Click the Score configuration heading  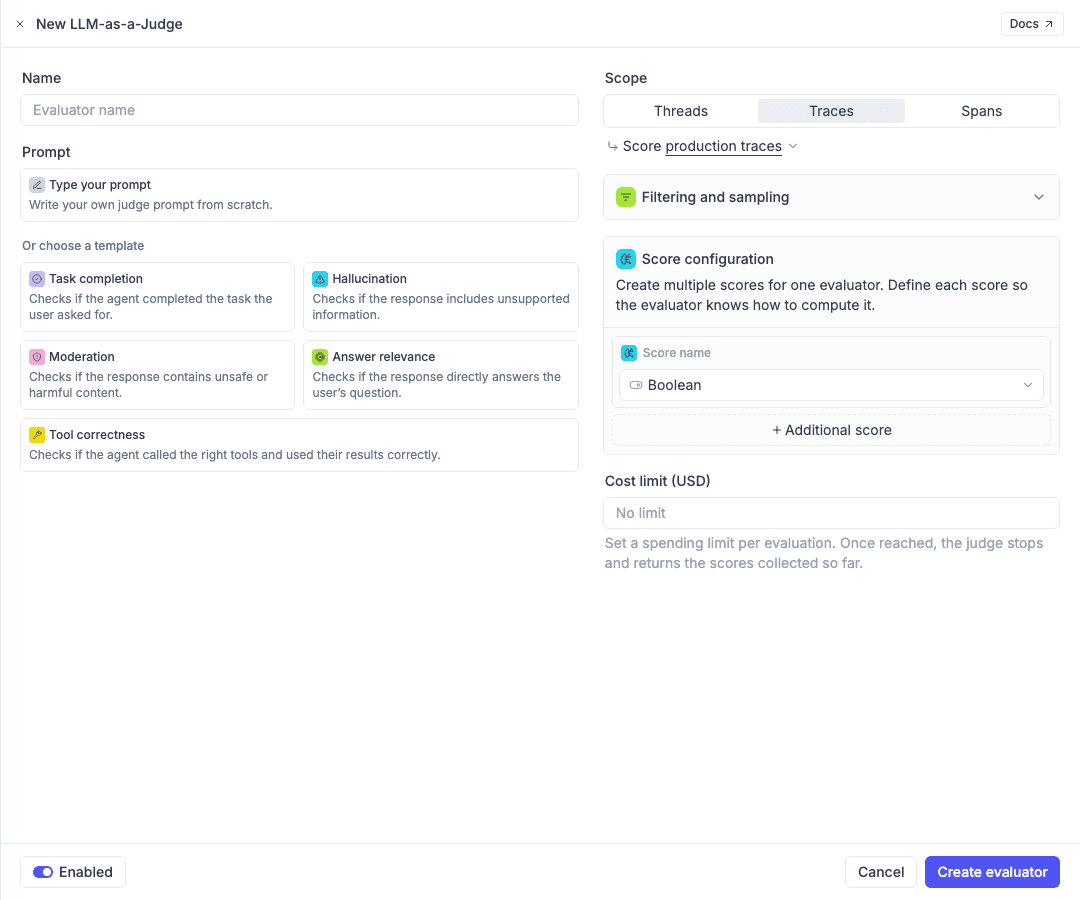(x=707, y=259)
